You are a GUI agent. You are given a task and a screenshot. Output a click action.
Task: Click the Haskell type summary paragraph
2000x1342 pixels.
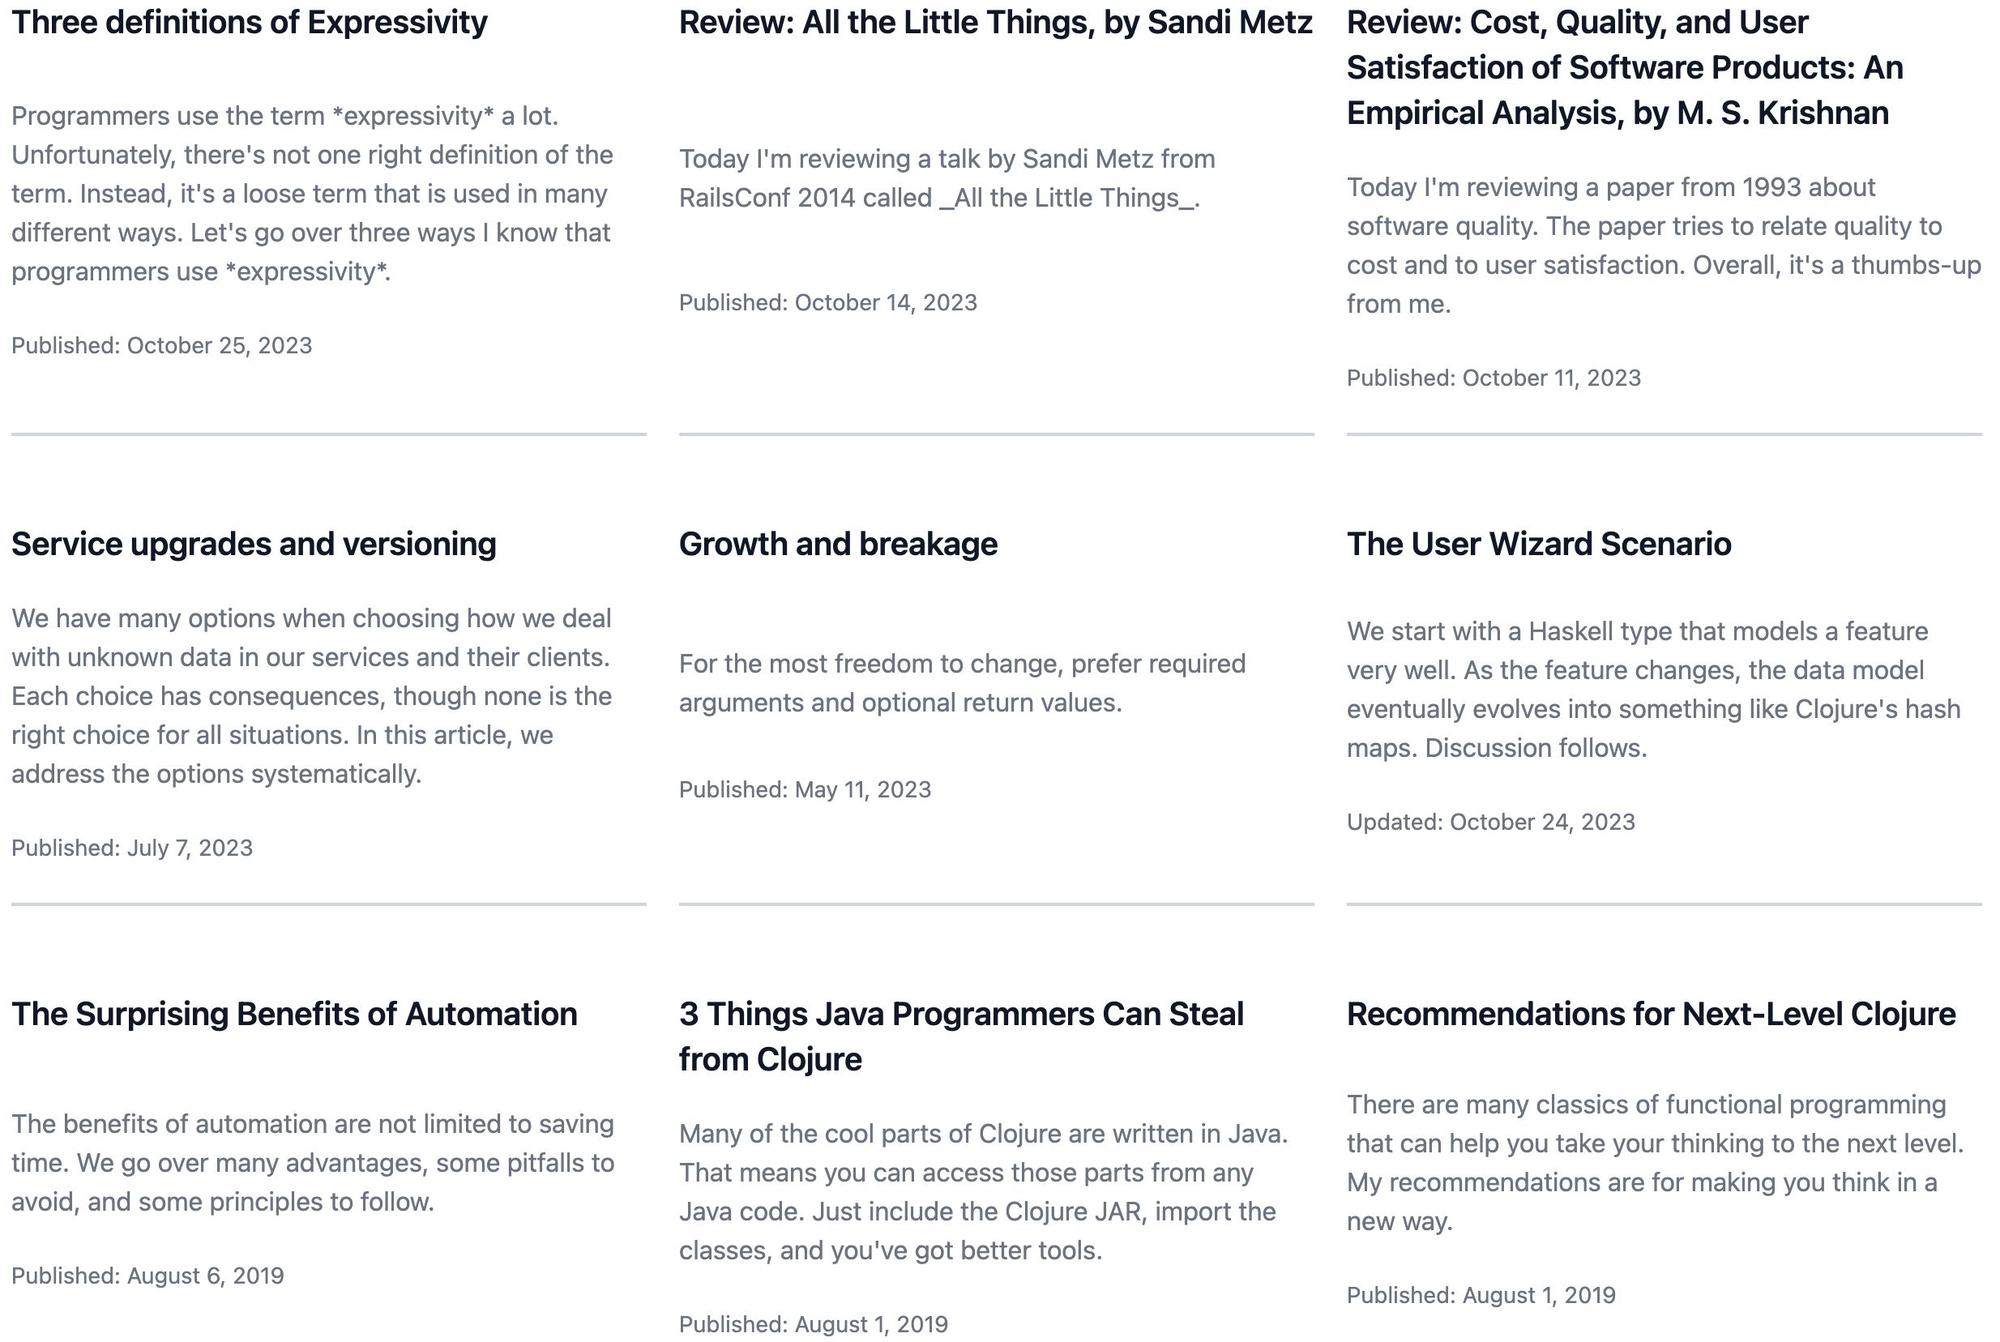(x=1653, y=689)
